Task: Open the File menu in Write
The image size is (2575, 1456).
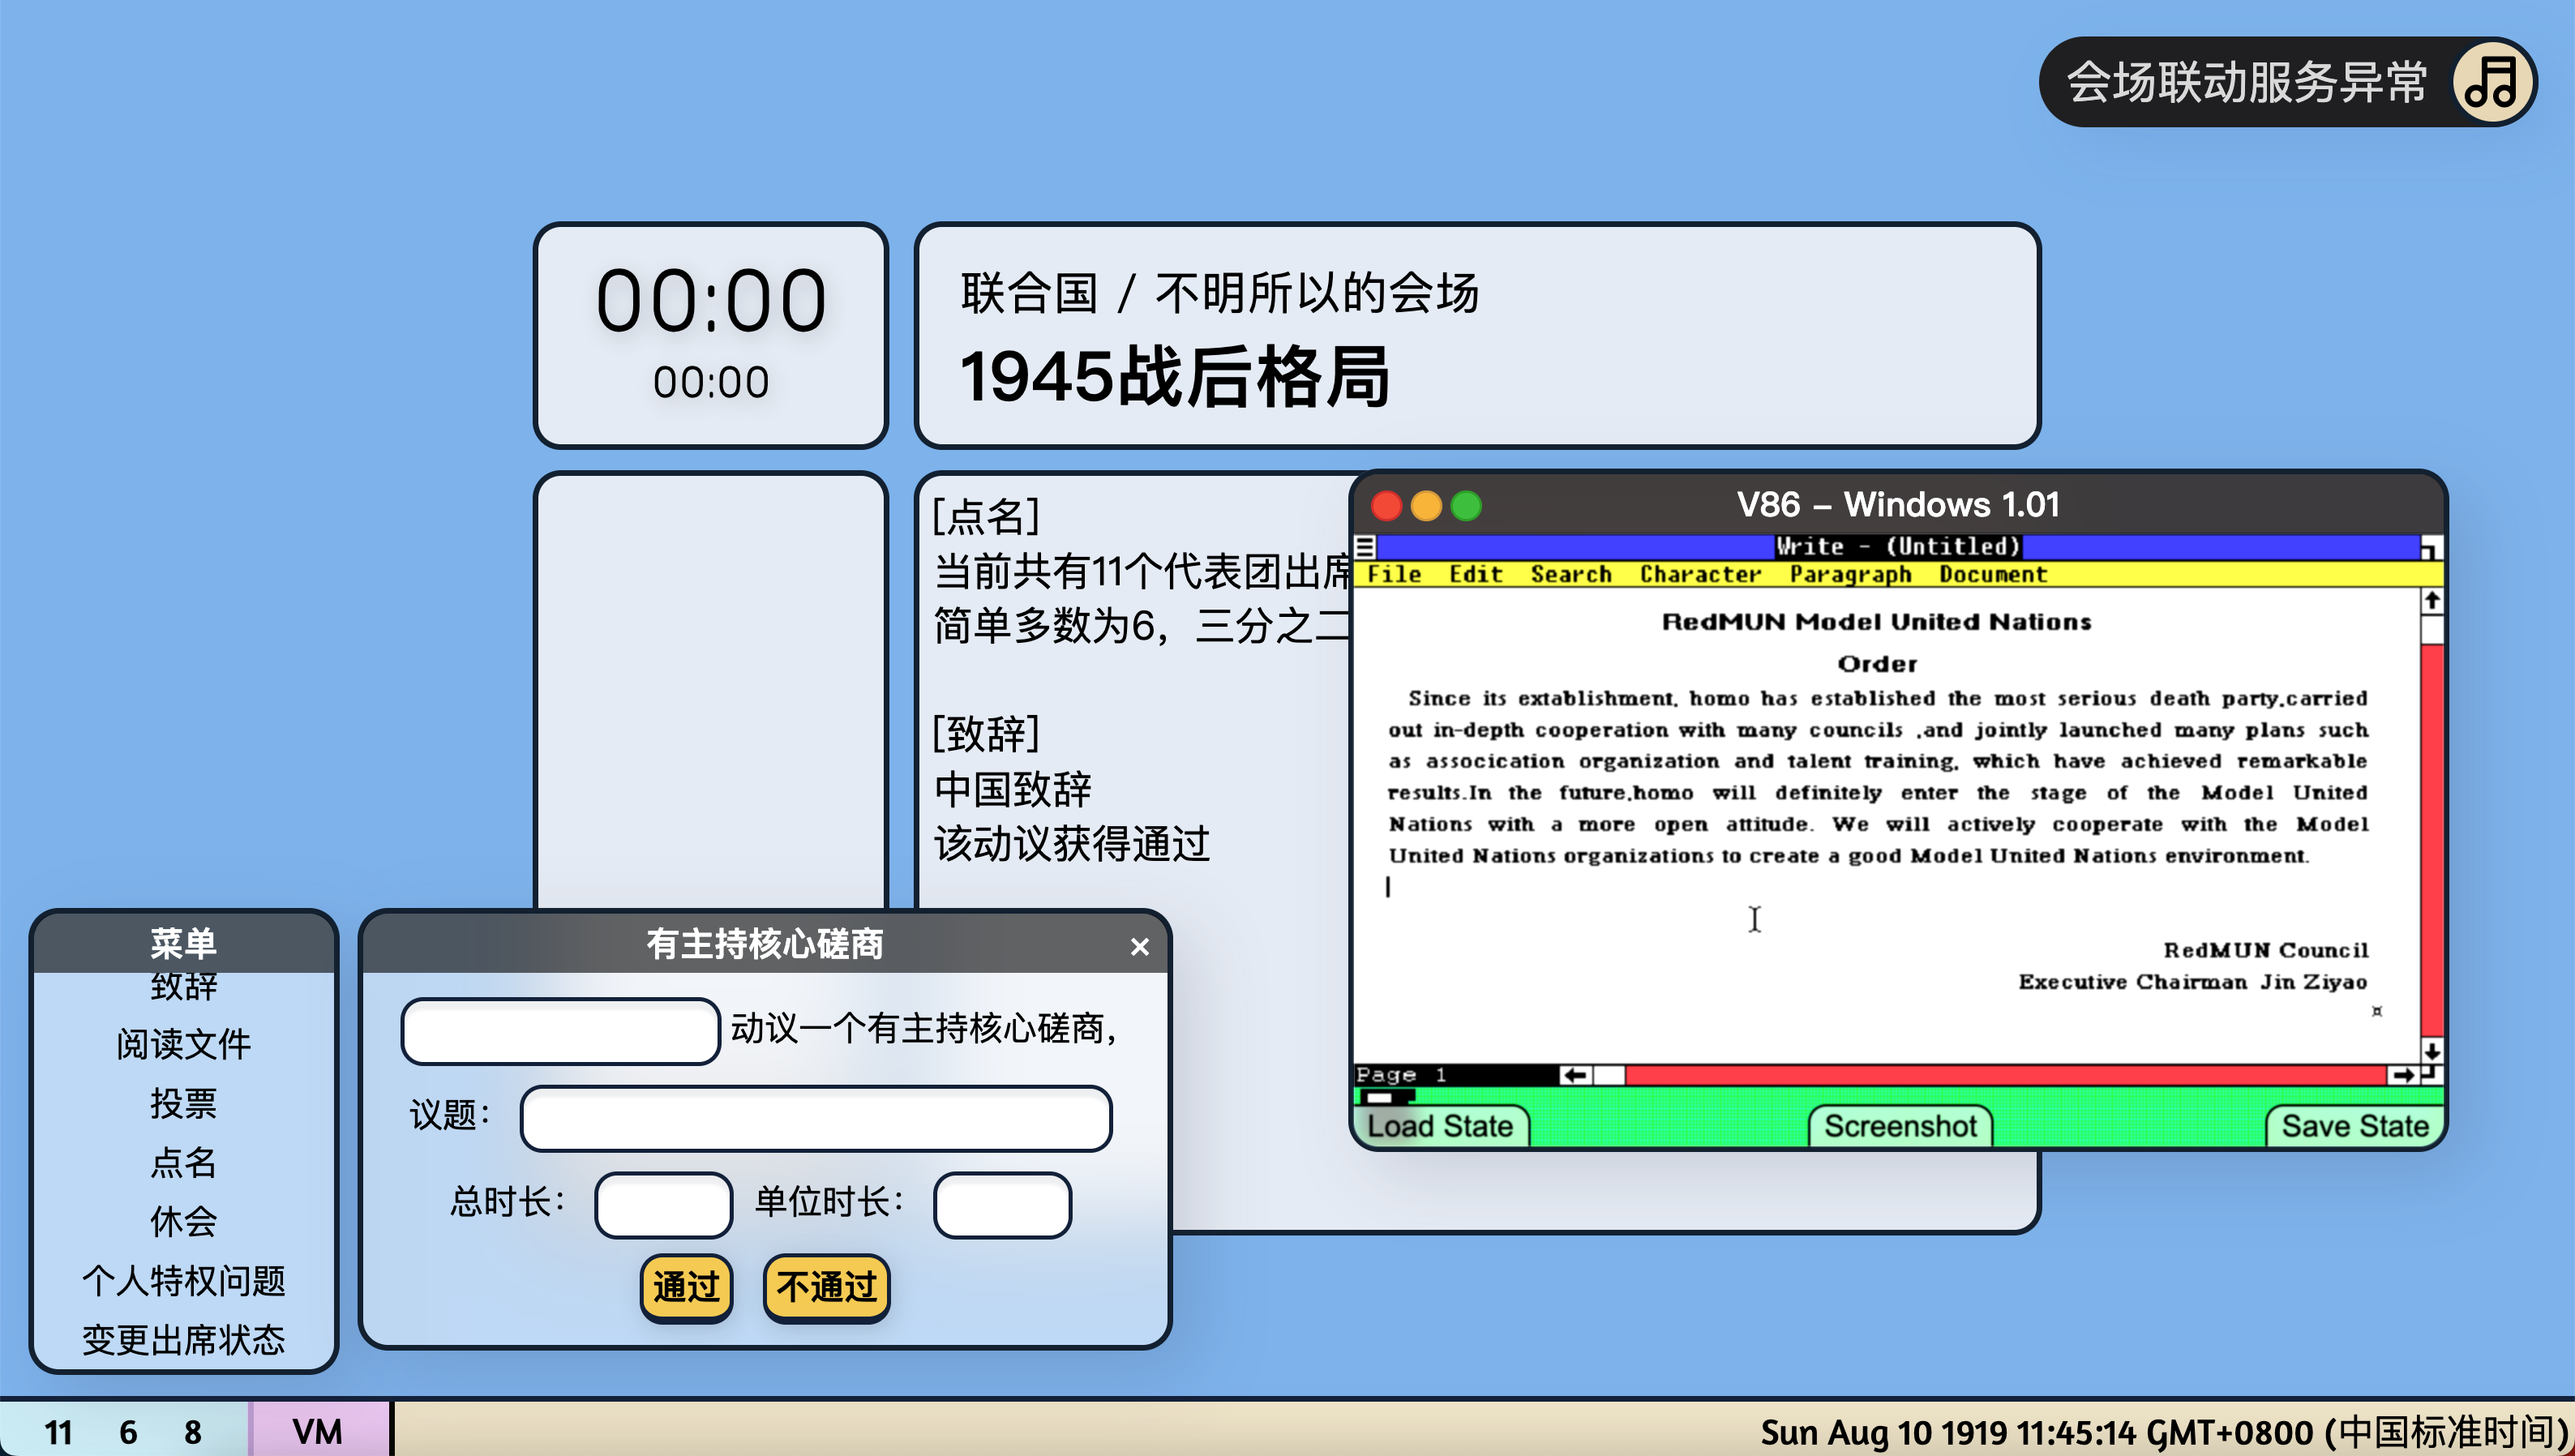Action: point(1394,575)
